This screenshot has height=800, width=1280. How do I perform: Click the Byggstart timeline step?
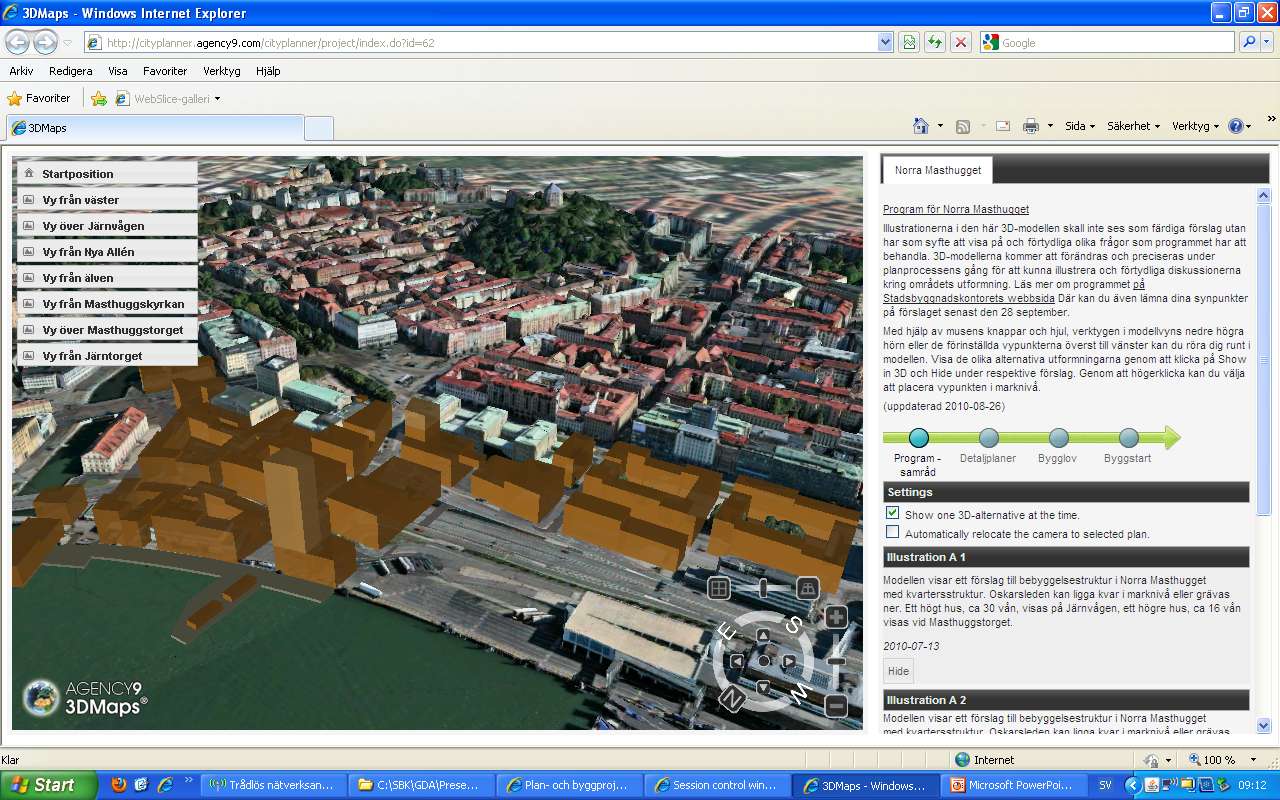pyautogui.click(x=1128, y=437)
